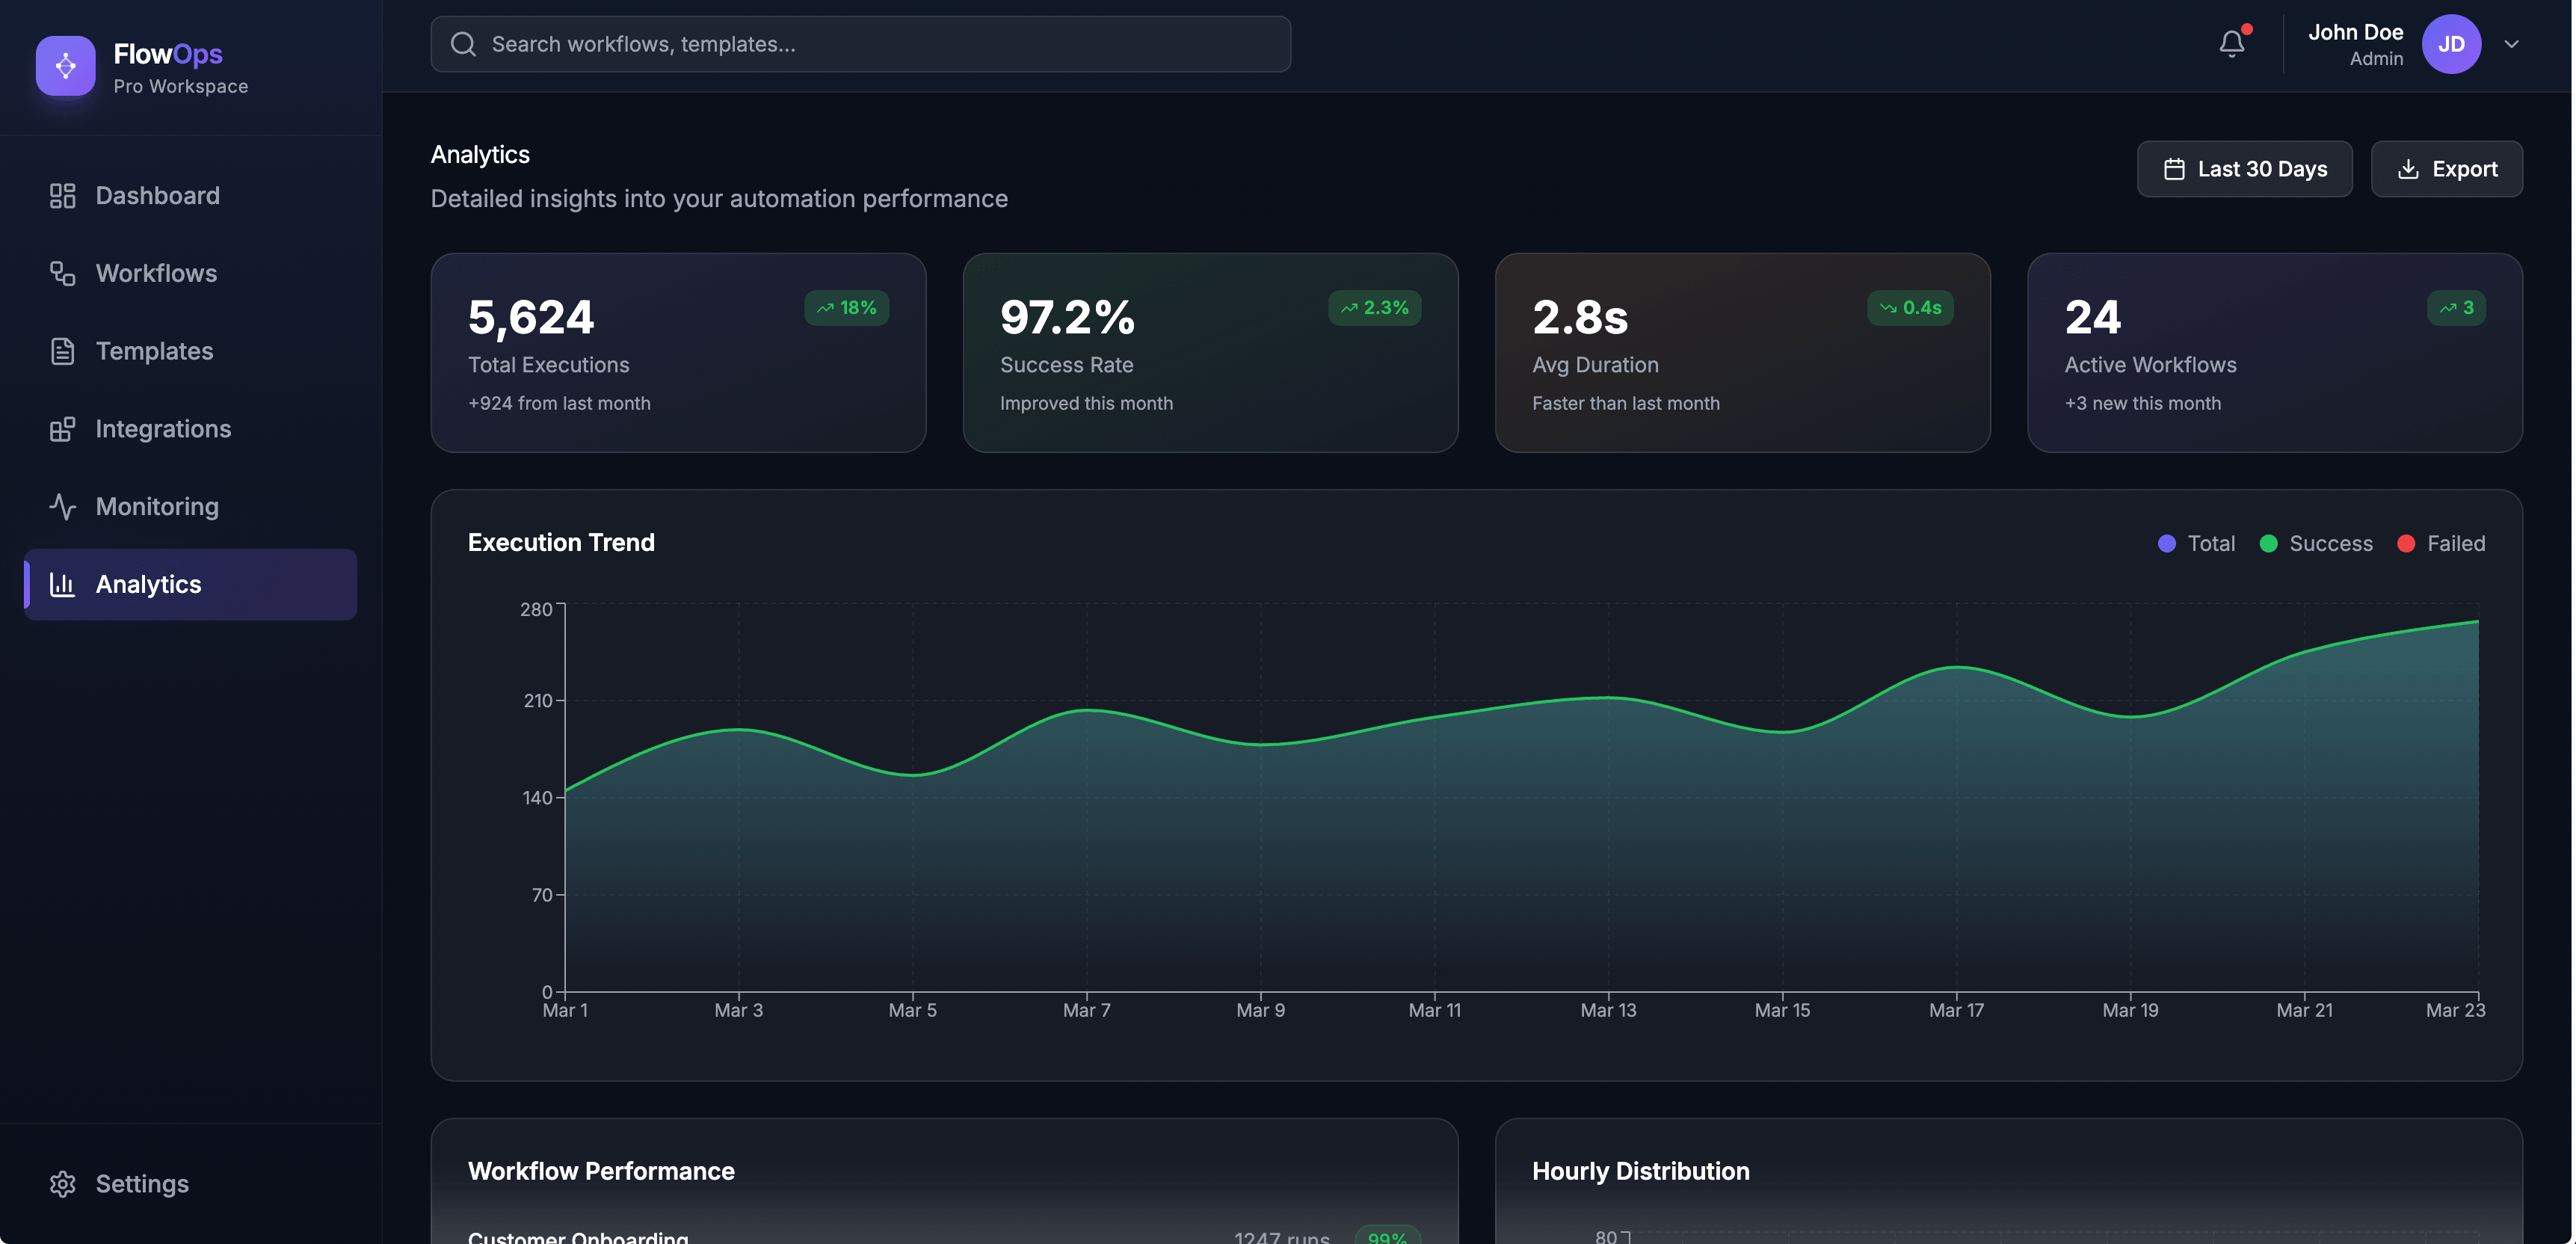Click the search magnifier icon
The height and width of the screenshot is (1244, 2576).
(x=463, y=43)
